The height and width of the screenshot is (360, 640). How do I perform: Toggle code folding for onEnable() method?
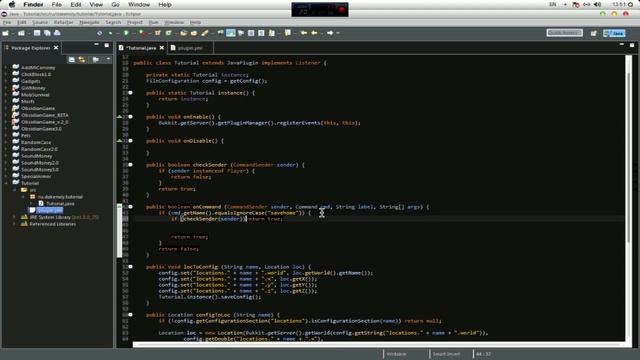pyautogui.click(x=131, y=117)
